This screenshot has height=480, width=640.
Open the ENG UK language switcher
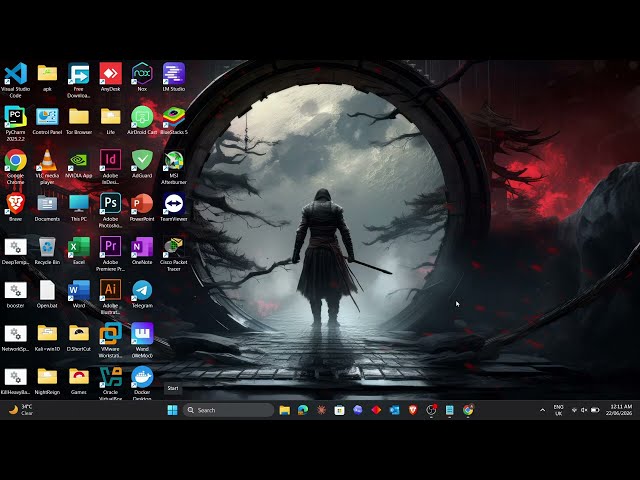tap(558, 410)
